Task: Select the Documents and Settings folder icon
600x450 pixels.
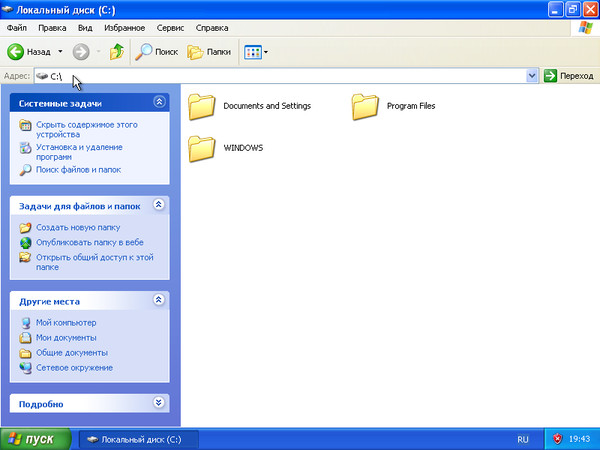Action: tap(201, 107)
